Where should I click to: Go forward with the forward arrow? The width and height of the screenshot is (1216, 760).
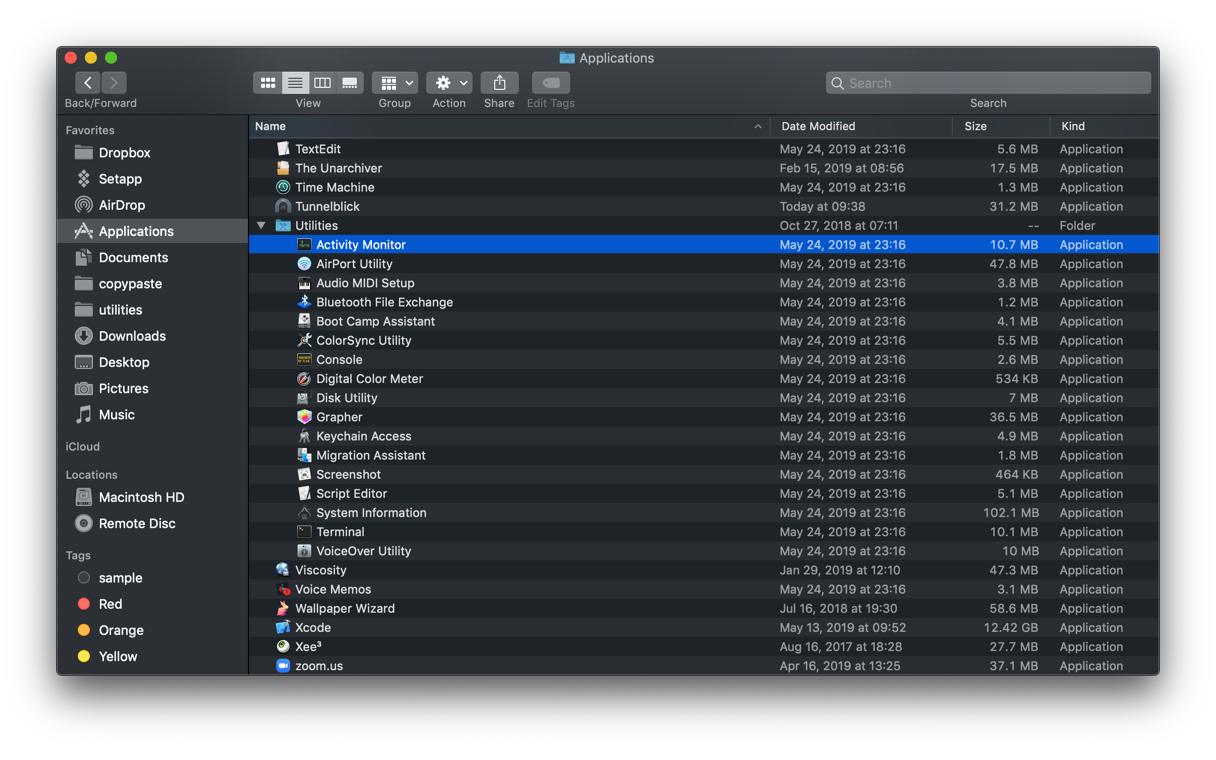point(114,83)
